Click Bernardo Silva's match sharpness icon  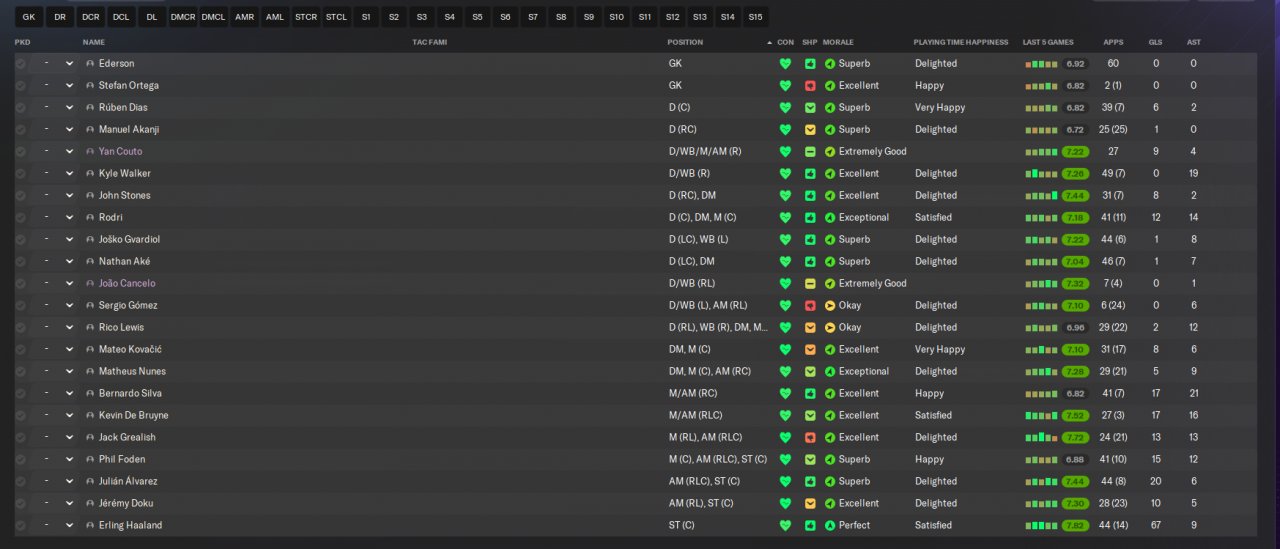(810, 393)
